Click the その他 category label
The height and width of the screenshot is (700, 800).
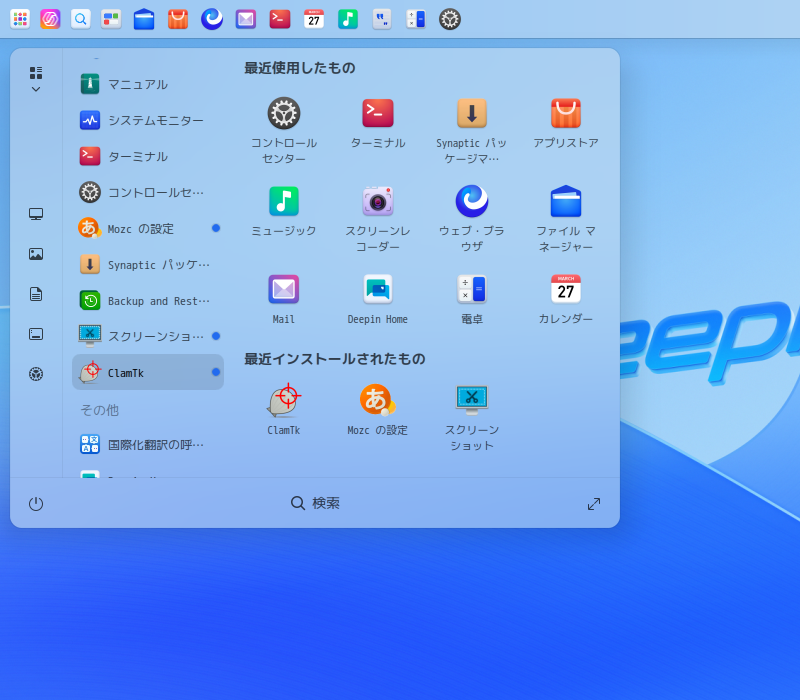[99, 410]
